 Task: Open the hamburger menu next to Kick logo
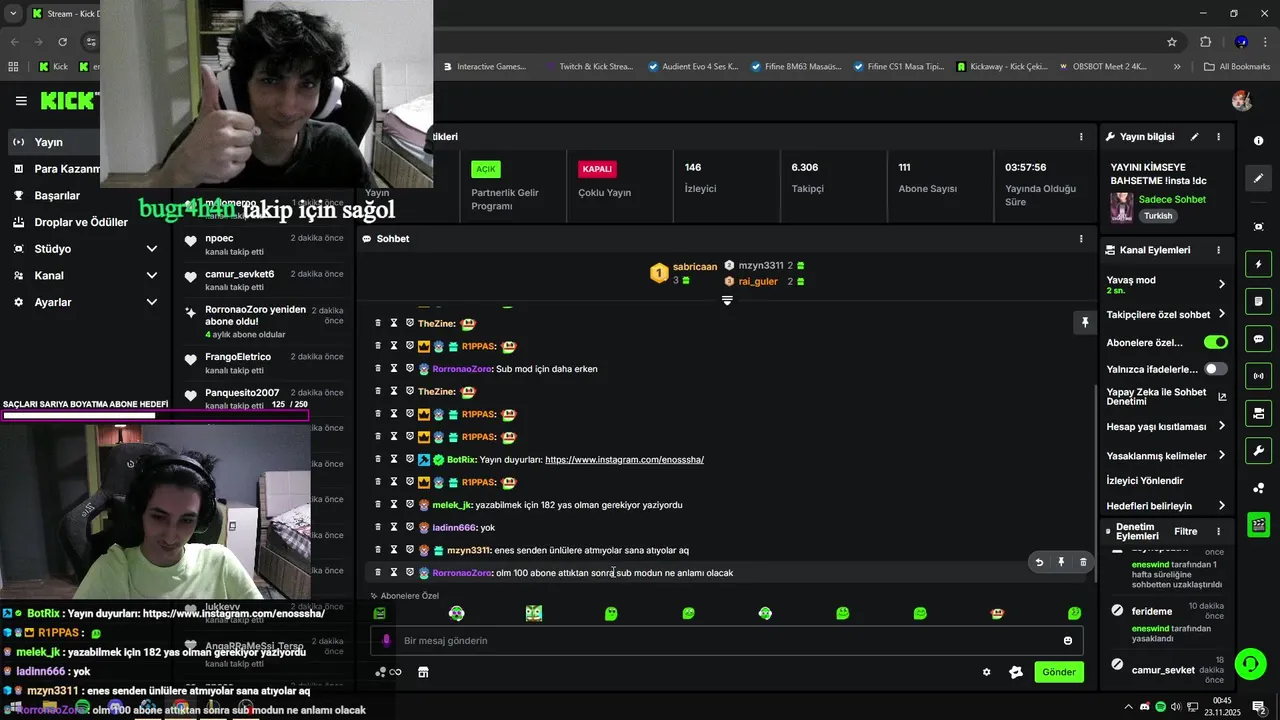[x=21, y=101]
